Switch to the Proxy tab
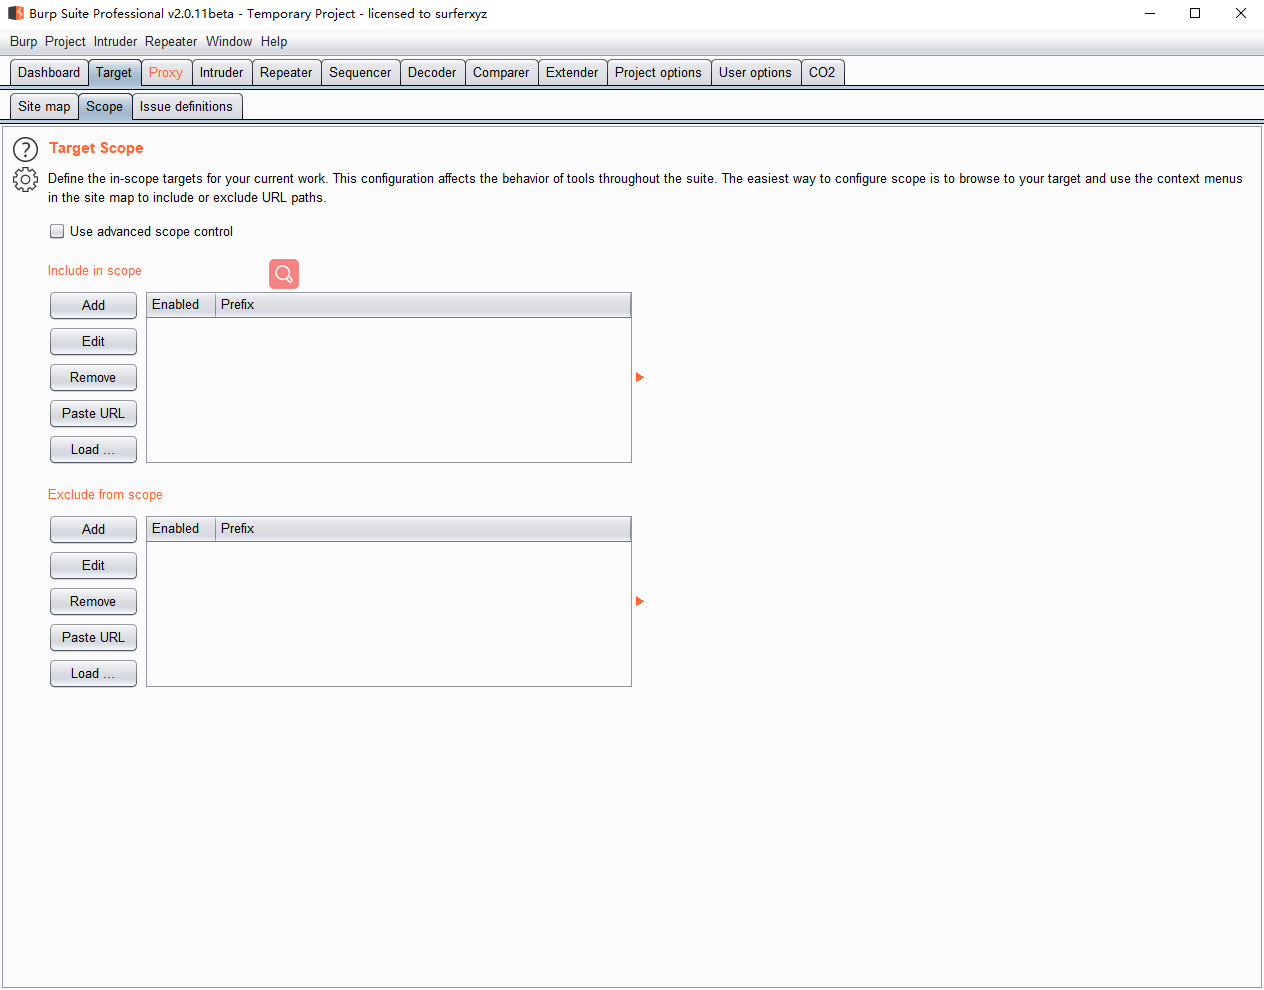The height and width of the screenshot is (990, 1264). (165, 72)
